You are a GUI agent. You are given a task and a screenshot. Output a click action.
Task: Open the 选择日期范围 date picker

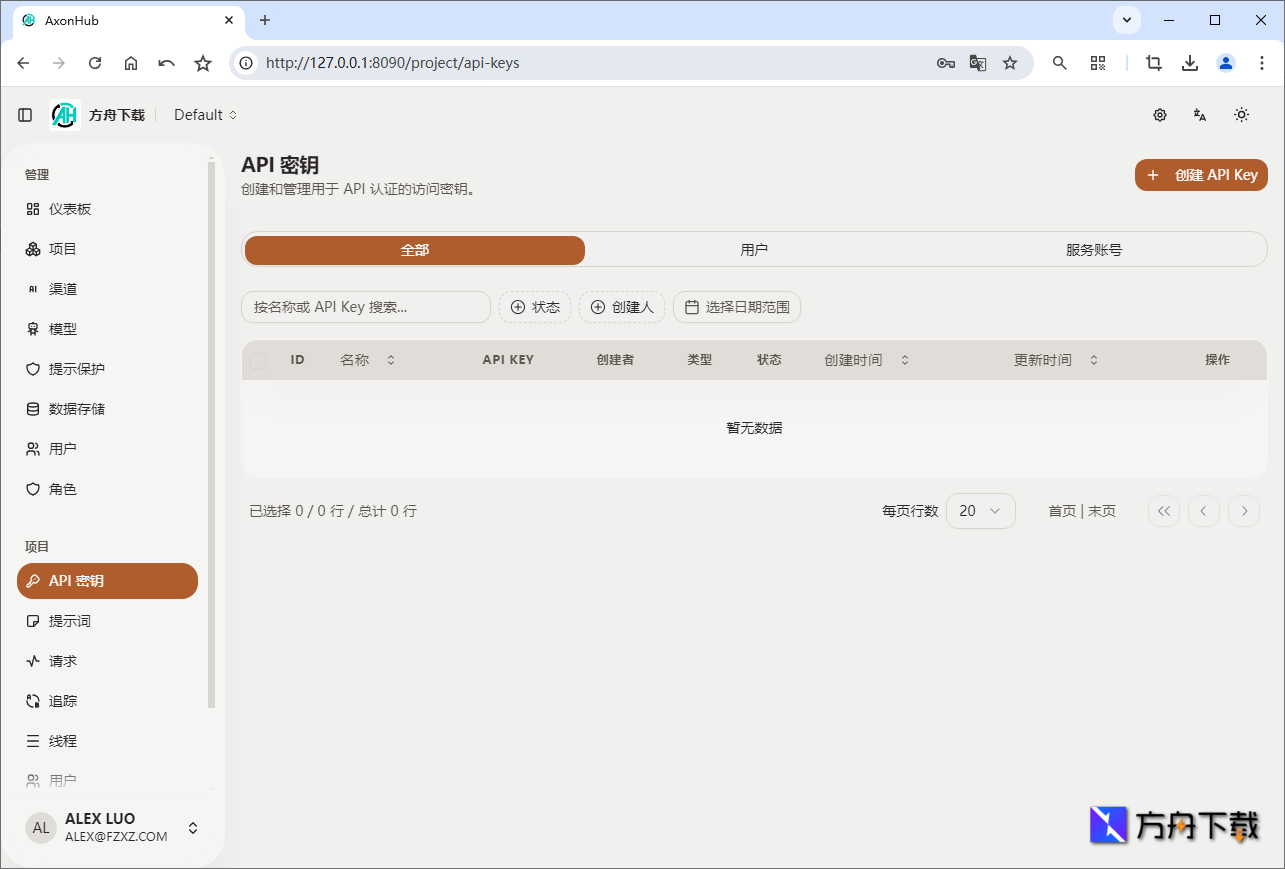[x=737, y=307]
